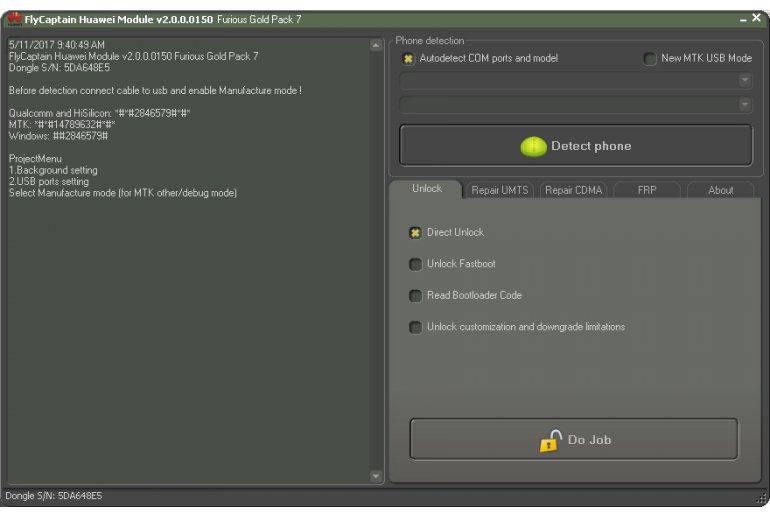Click the 'Furious Gold Pack 7' title text
This screenshot has height=518, width=770.
click(259, 20)
